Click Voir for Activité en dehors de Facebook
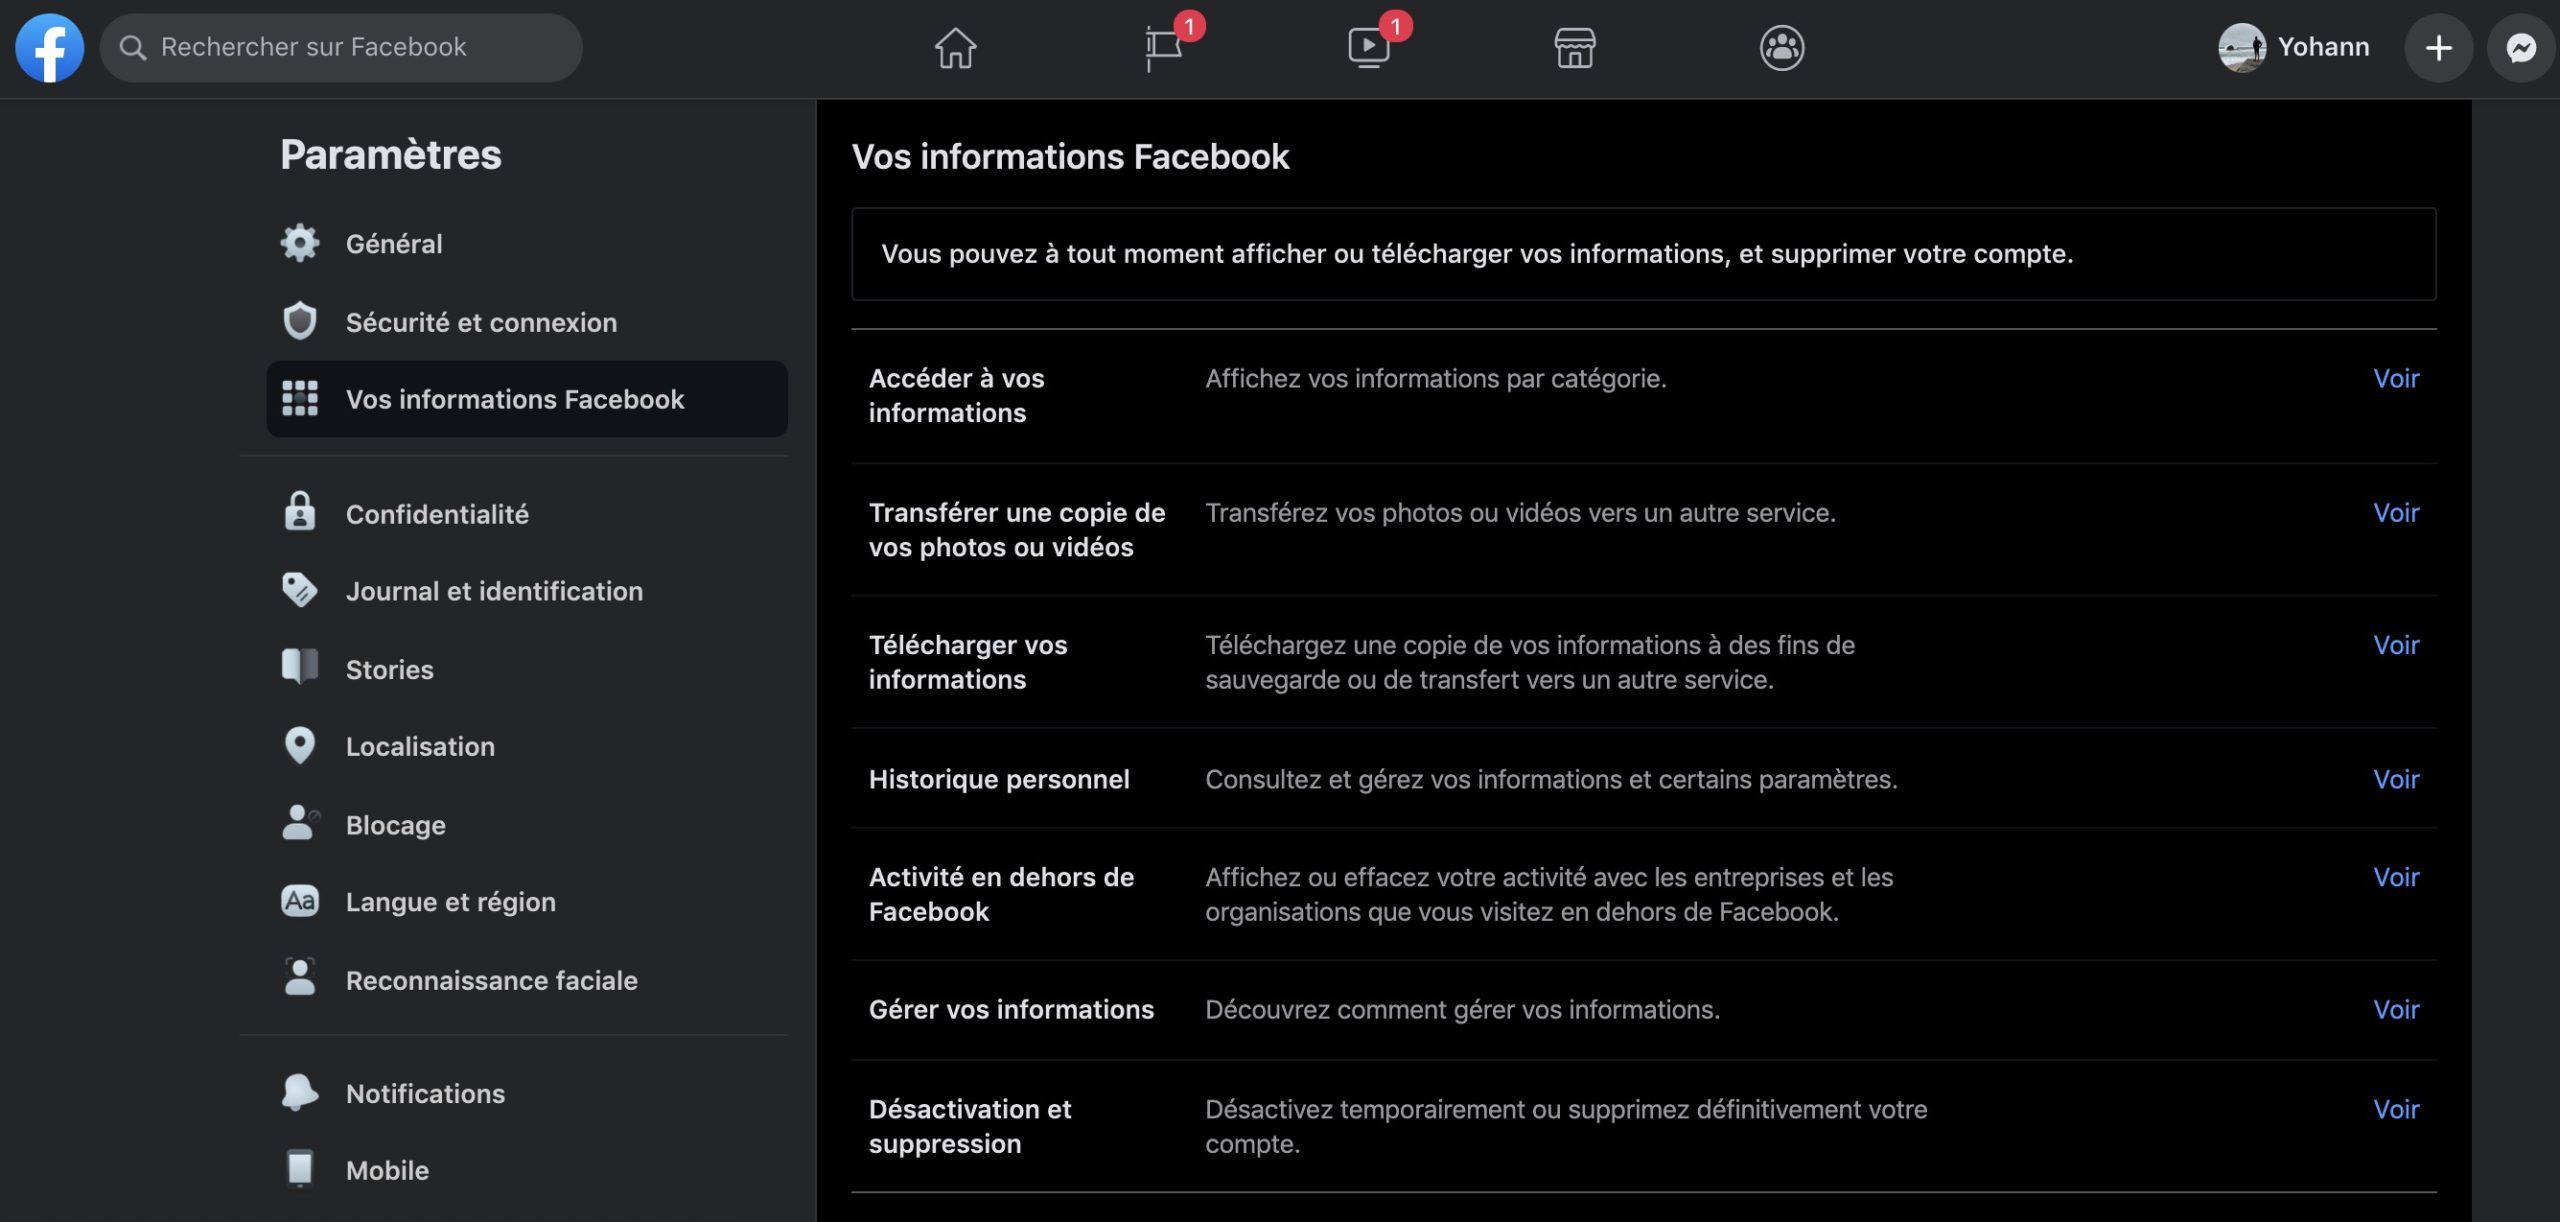Image resolution: width=2560 pixels, height=1222 pixels. click(x=2396, y=877)
